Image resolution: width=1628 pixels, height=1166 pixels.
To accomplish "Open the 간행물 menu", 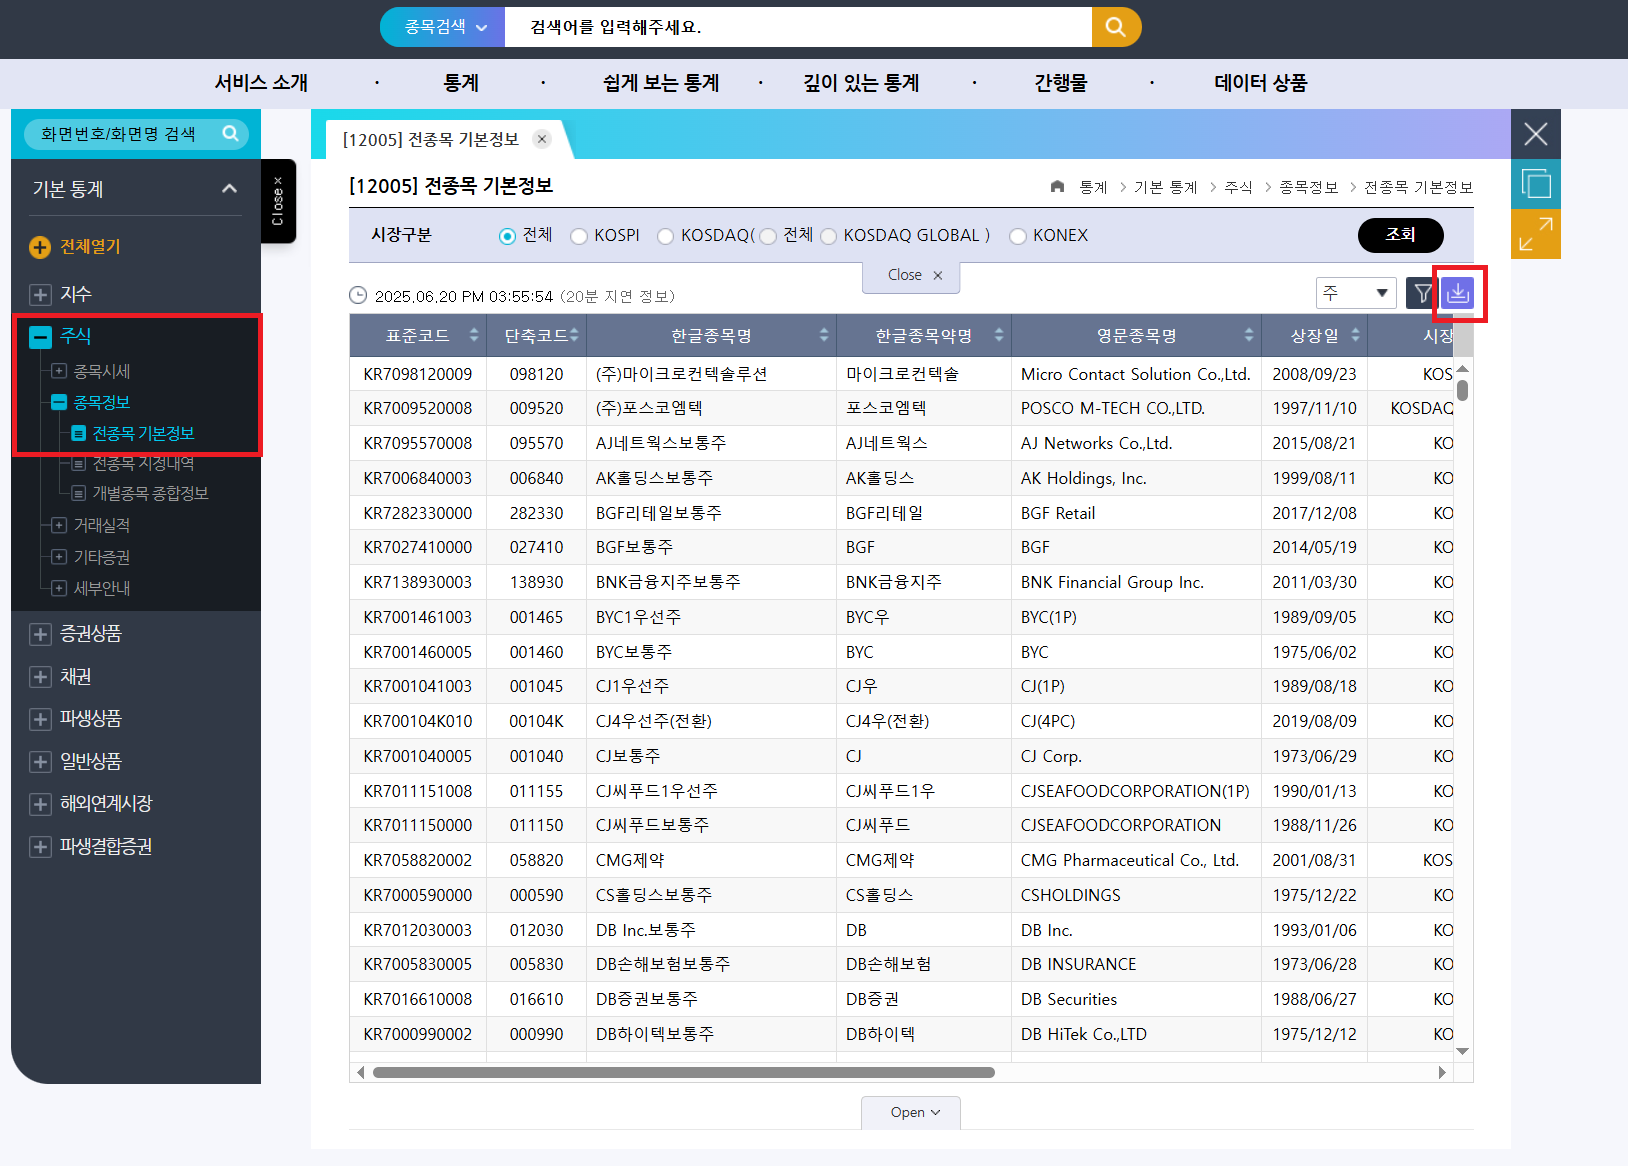I will coord(1061,83).
